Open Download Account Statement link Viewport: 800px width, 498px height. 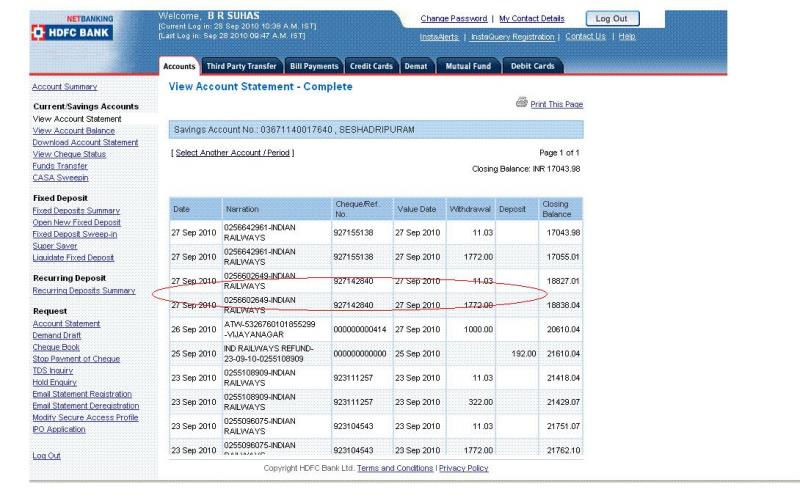click(x=85, y=142)
